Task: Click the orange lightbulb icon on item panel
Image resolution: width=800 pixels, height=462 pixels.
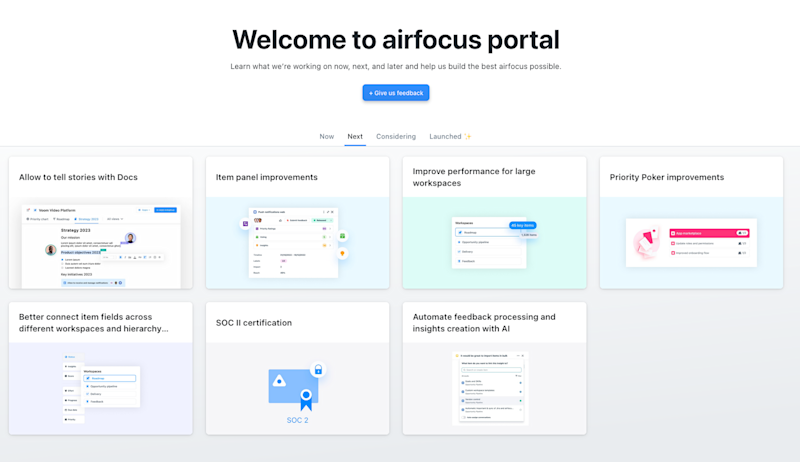Action: 342,253
